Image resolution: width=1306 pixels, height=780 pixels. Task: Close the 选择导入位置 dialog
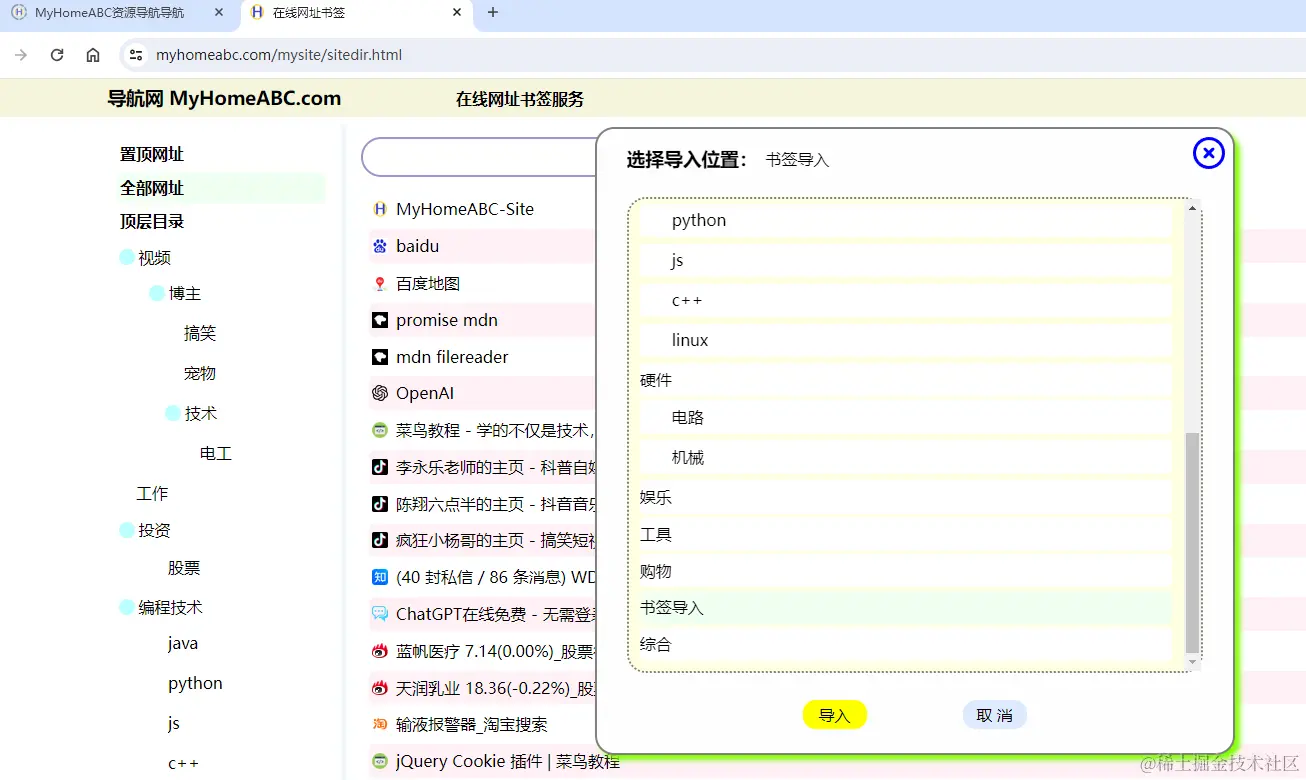pyautogui.click(x=1208, y=152)
